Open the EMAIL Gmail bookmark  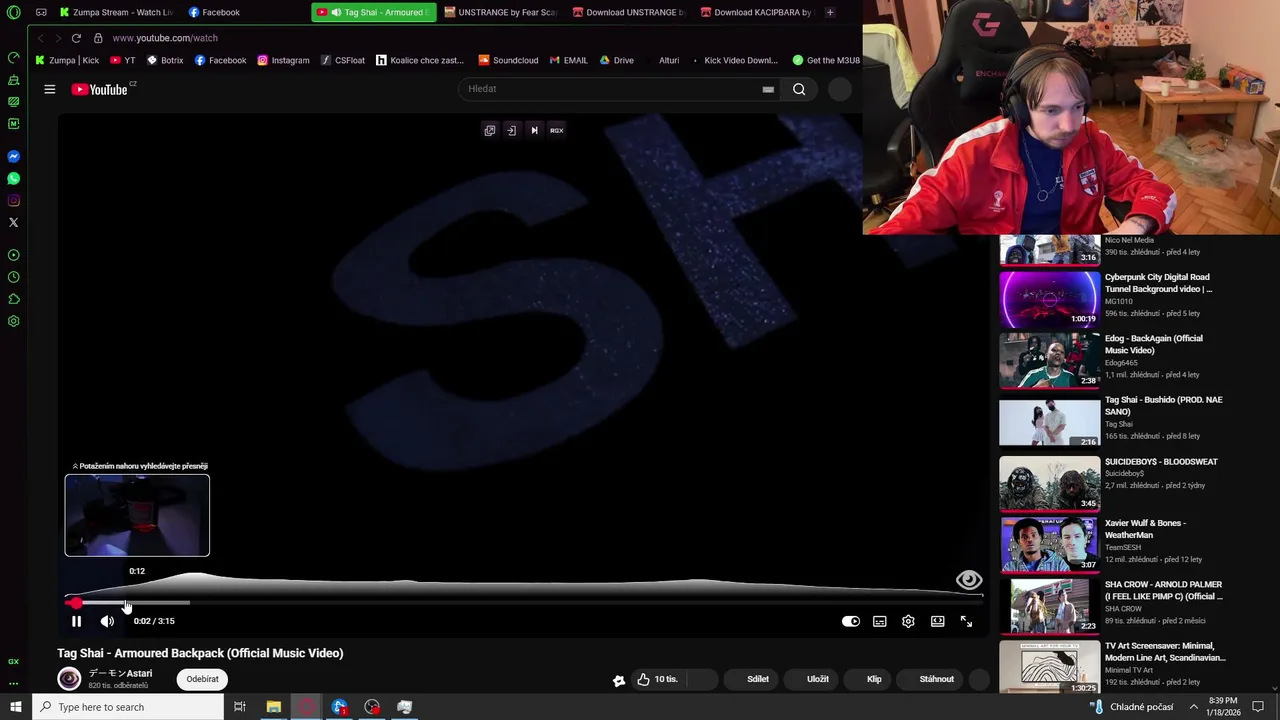coord(568,60)
